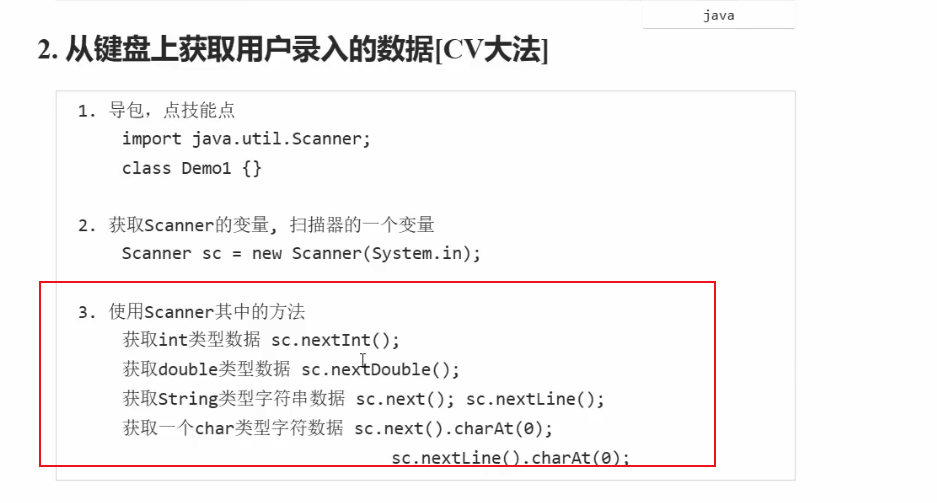The width and height of the screenshot is (937, 503).
Task: Click the 扫描器的一个变量 text
Action: pyautogui.click(x=362, y=225)
